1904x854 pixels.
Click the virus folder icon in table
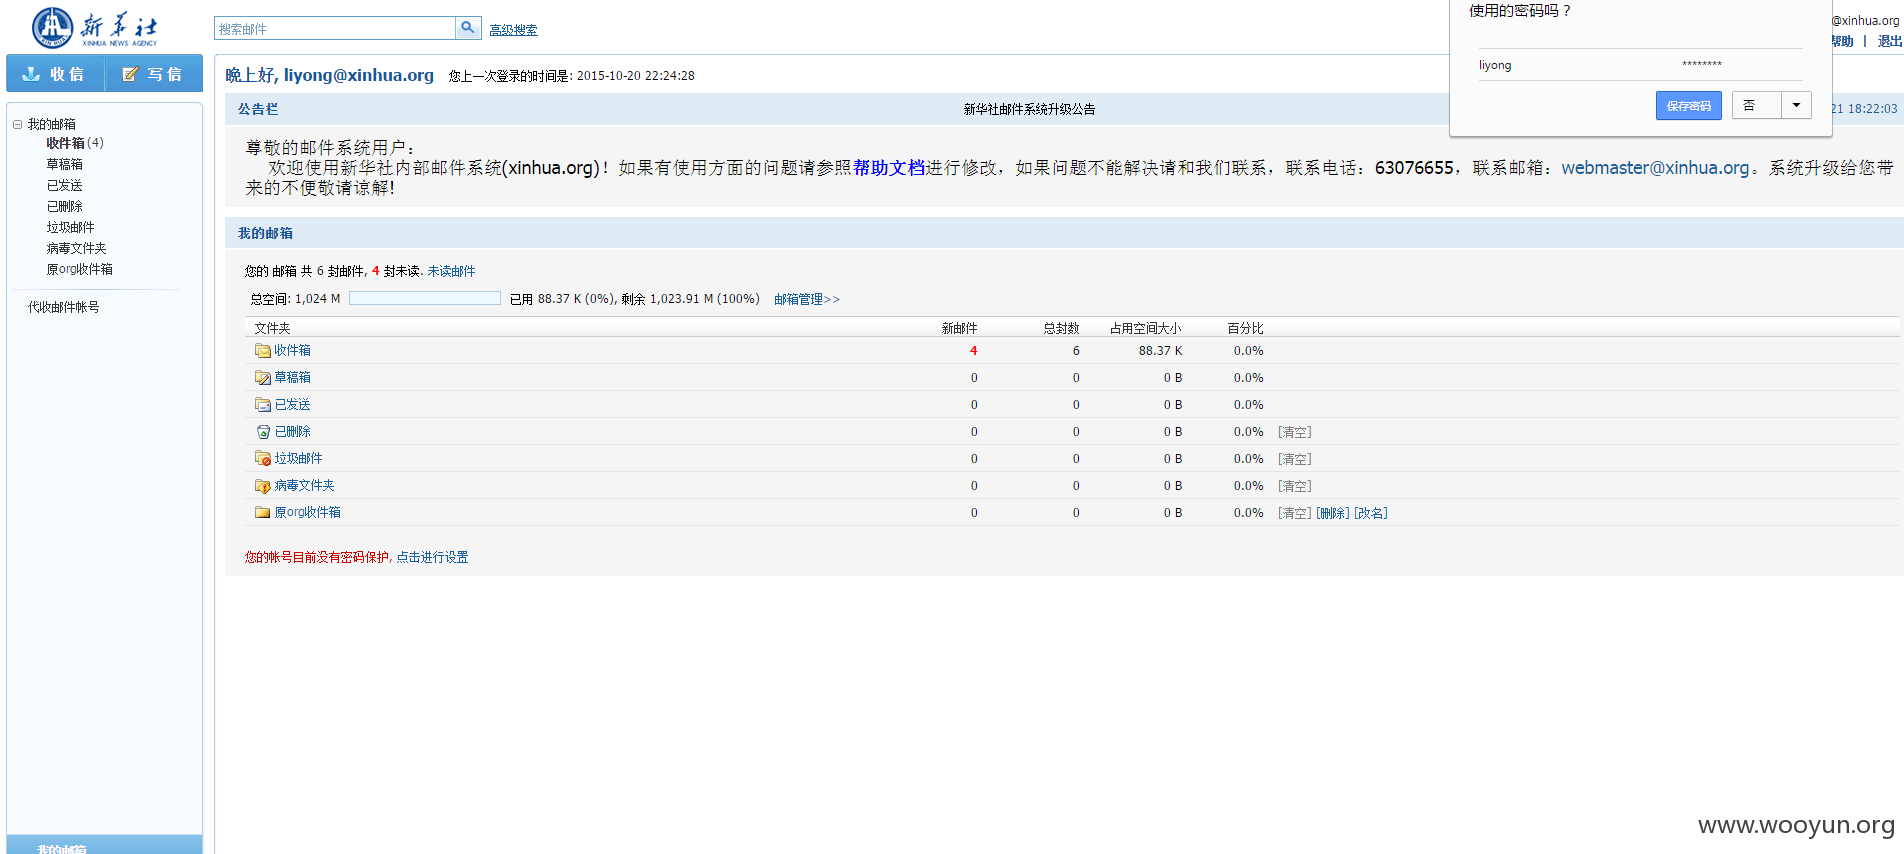pos(263,486)
